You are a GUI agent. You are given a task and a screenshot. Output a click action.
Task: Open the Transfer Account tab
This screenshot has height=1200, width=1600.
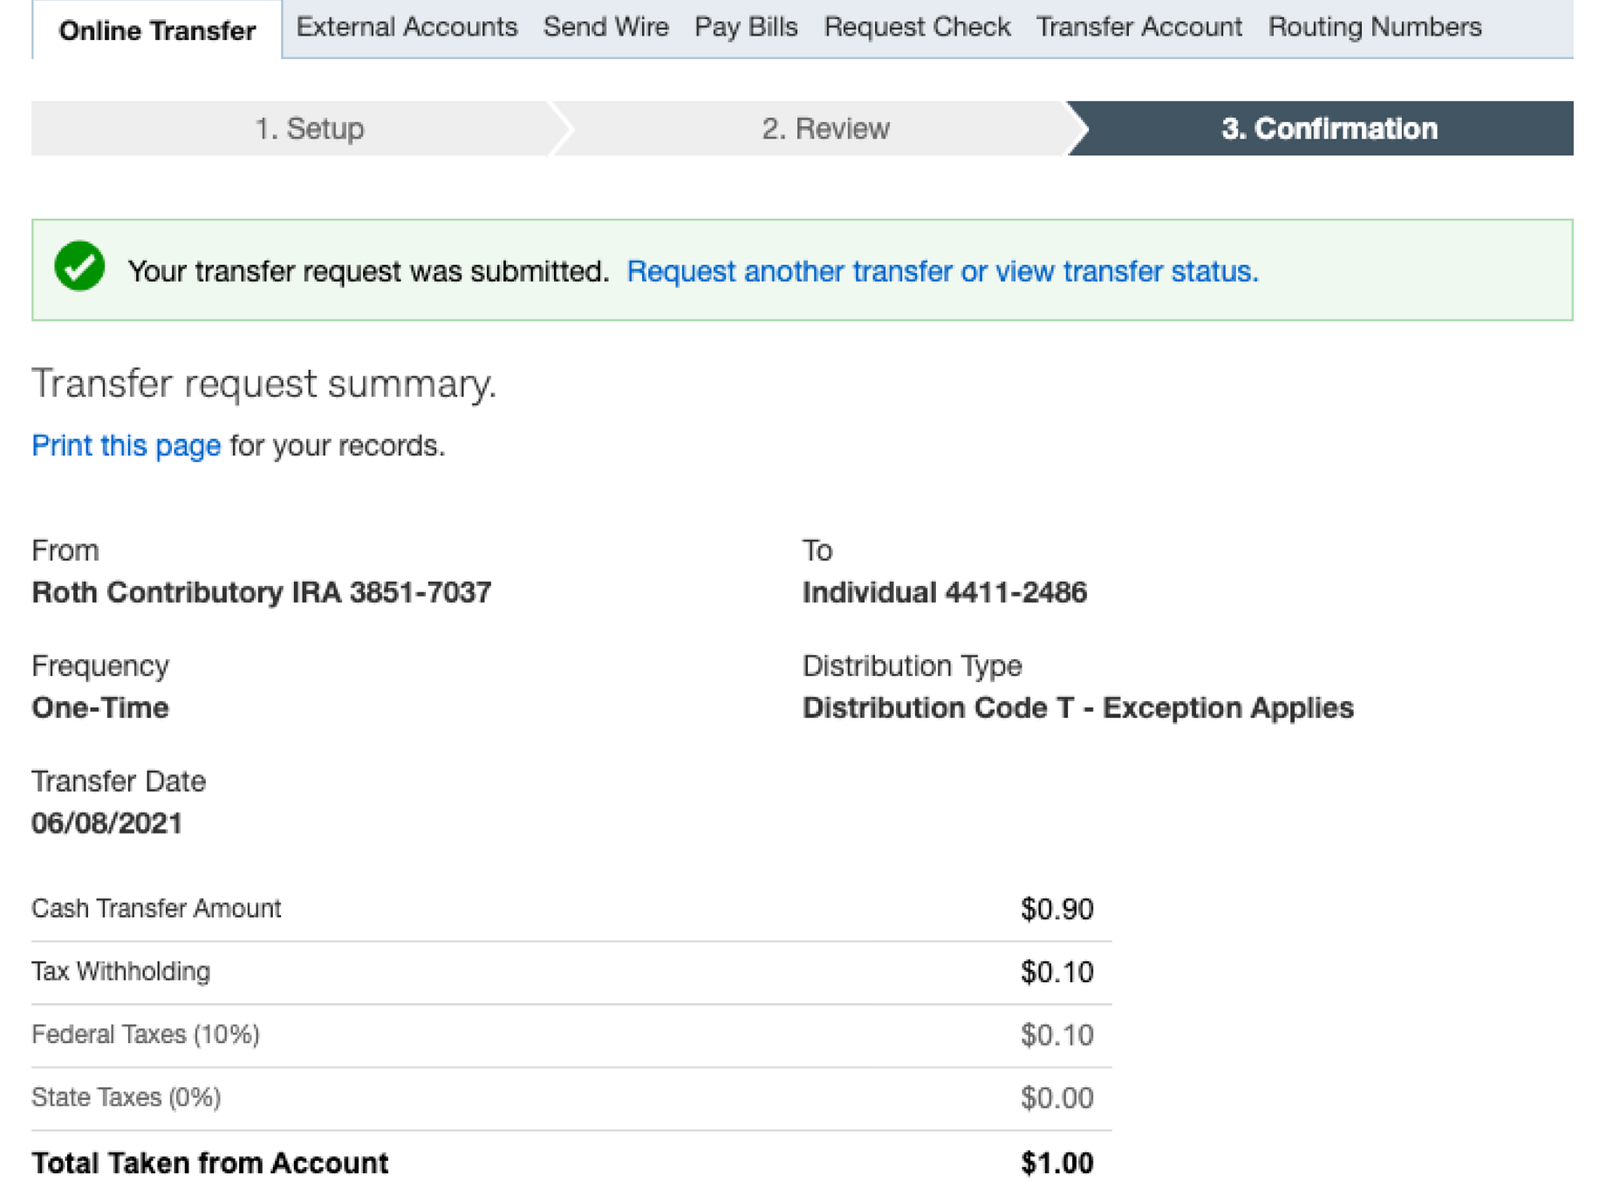1139,27
